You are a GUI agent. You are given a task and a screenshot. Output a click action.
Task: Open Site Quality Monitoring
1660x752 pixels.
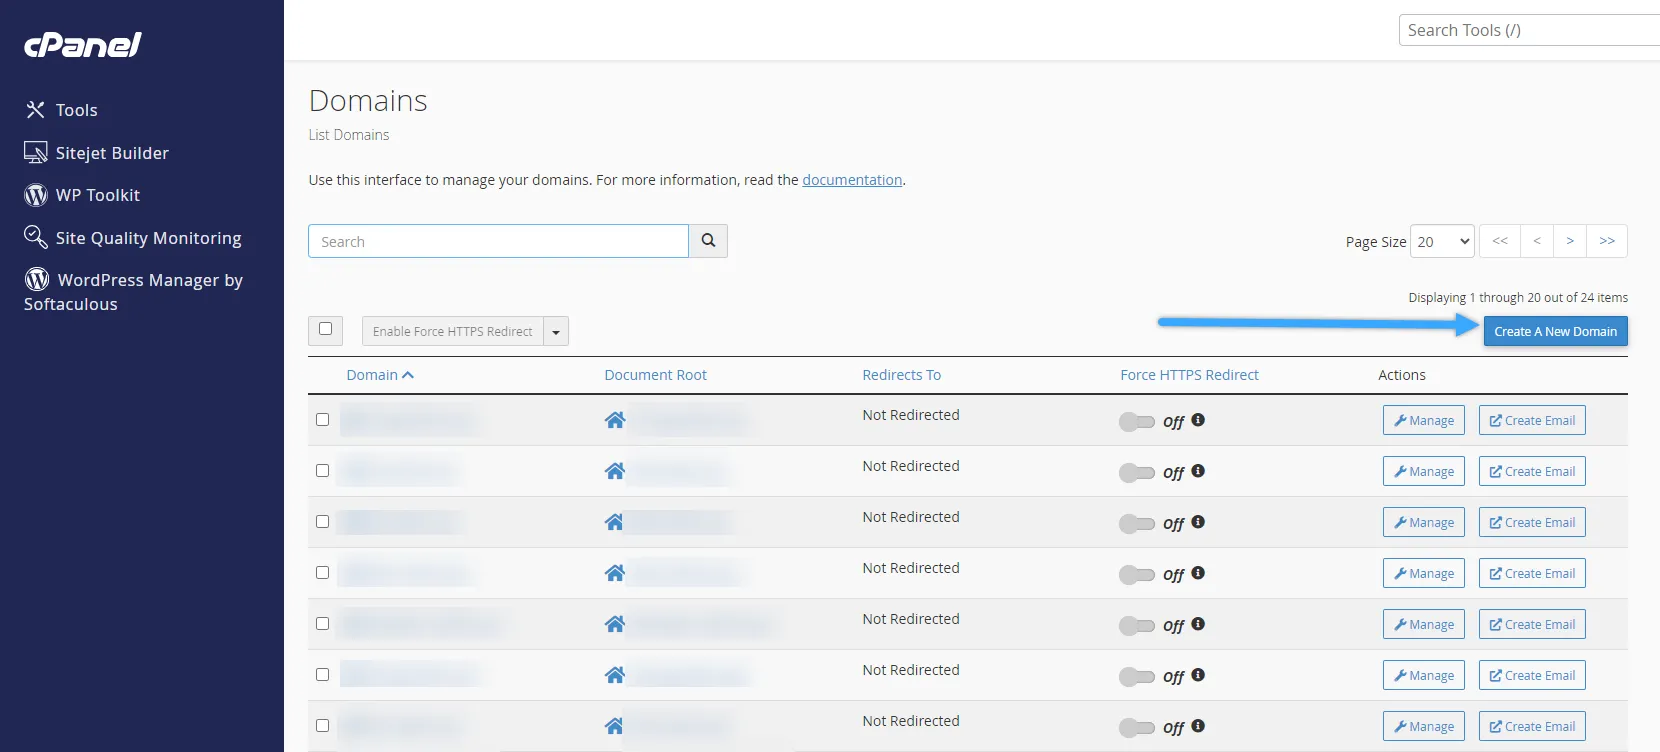tap(133, 238)
